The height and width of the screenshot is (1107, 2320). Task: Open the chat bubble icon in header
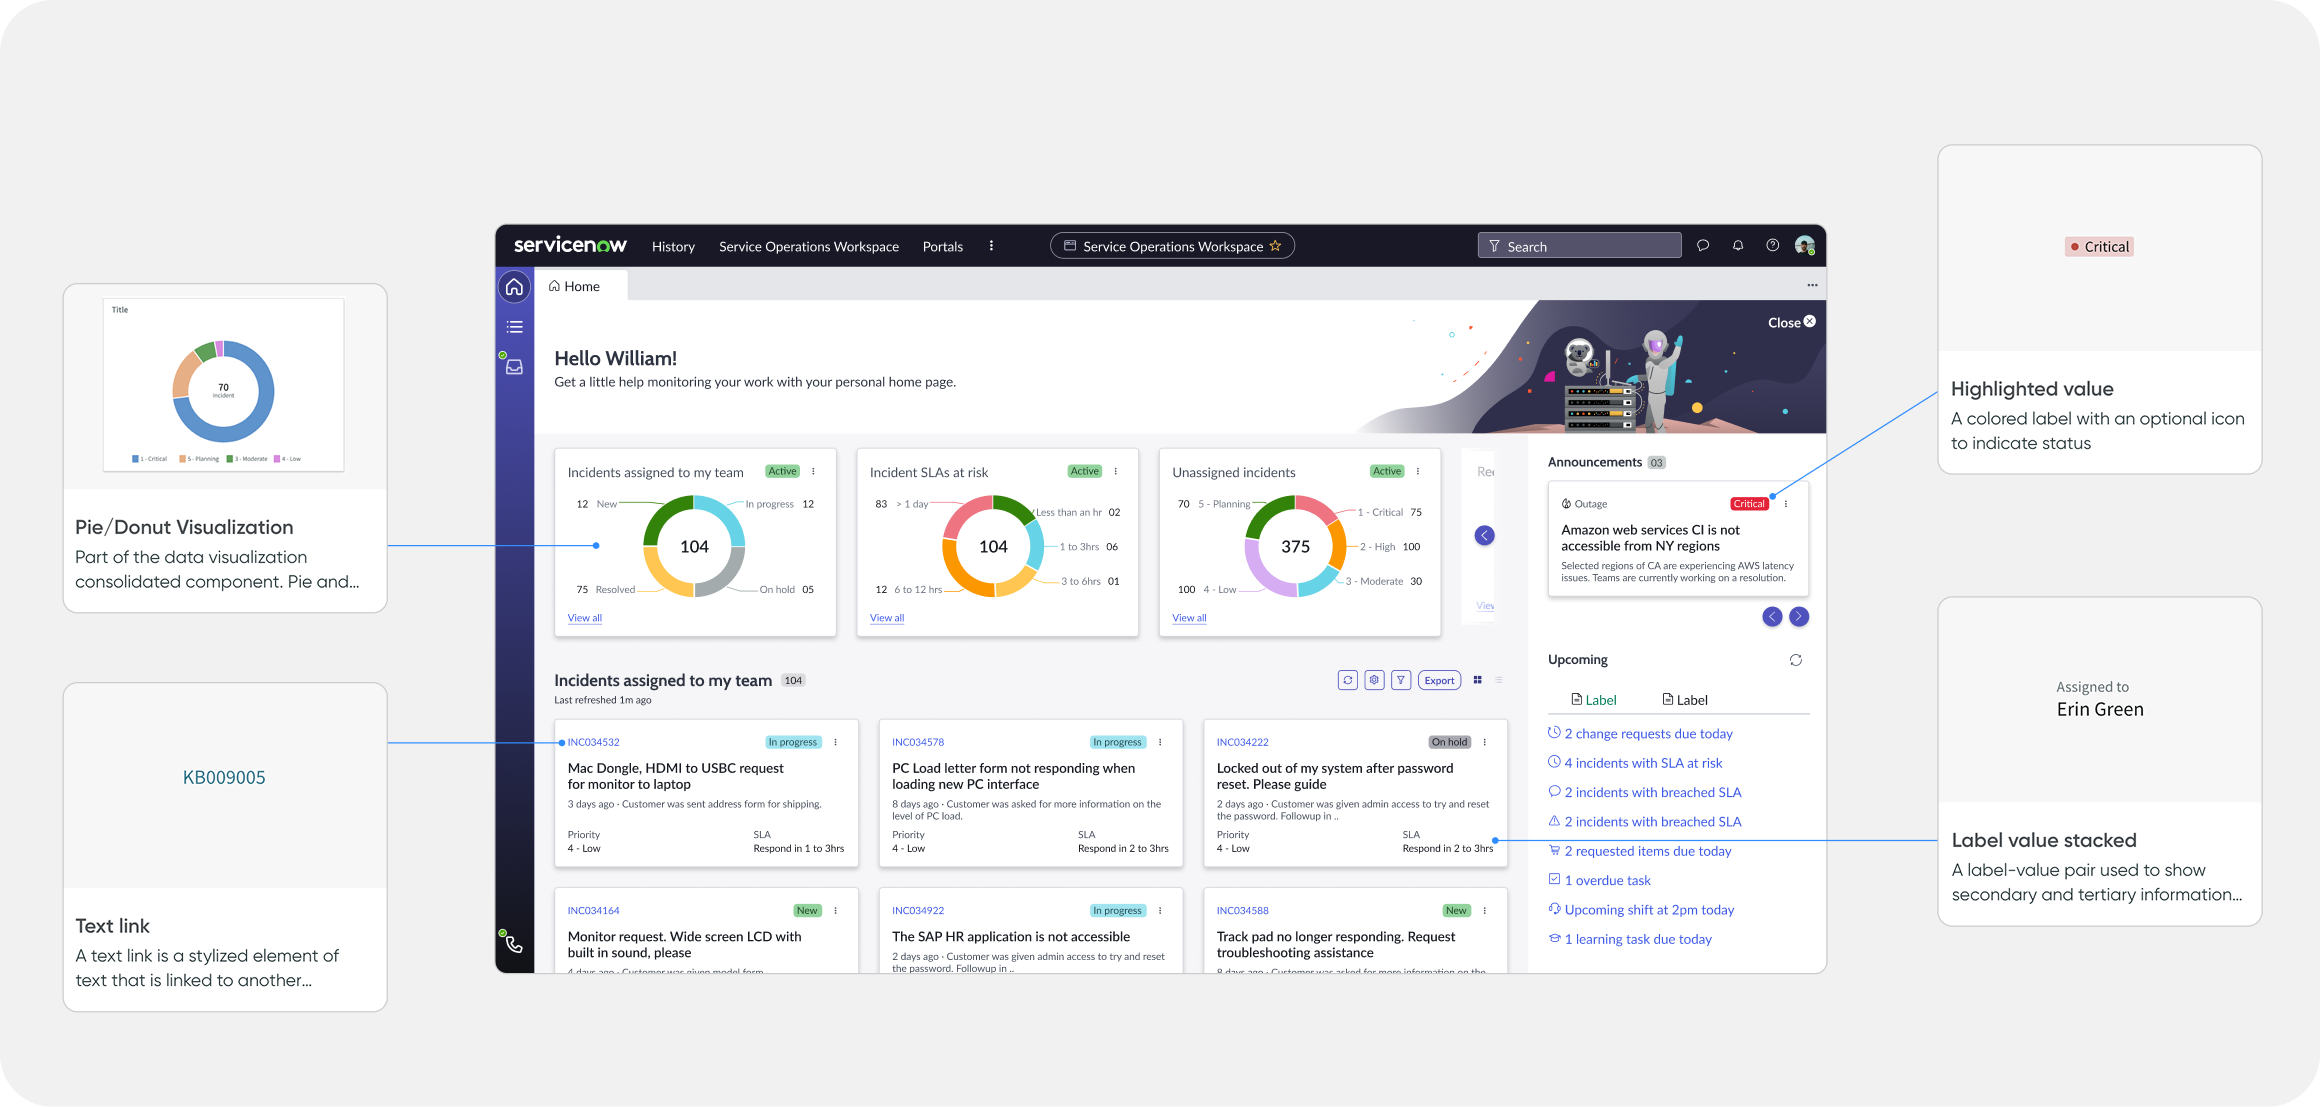click(x=1703, y=246)
